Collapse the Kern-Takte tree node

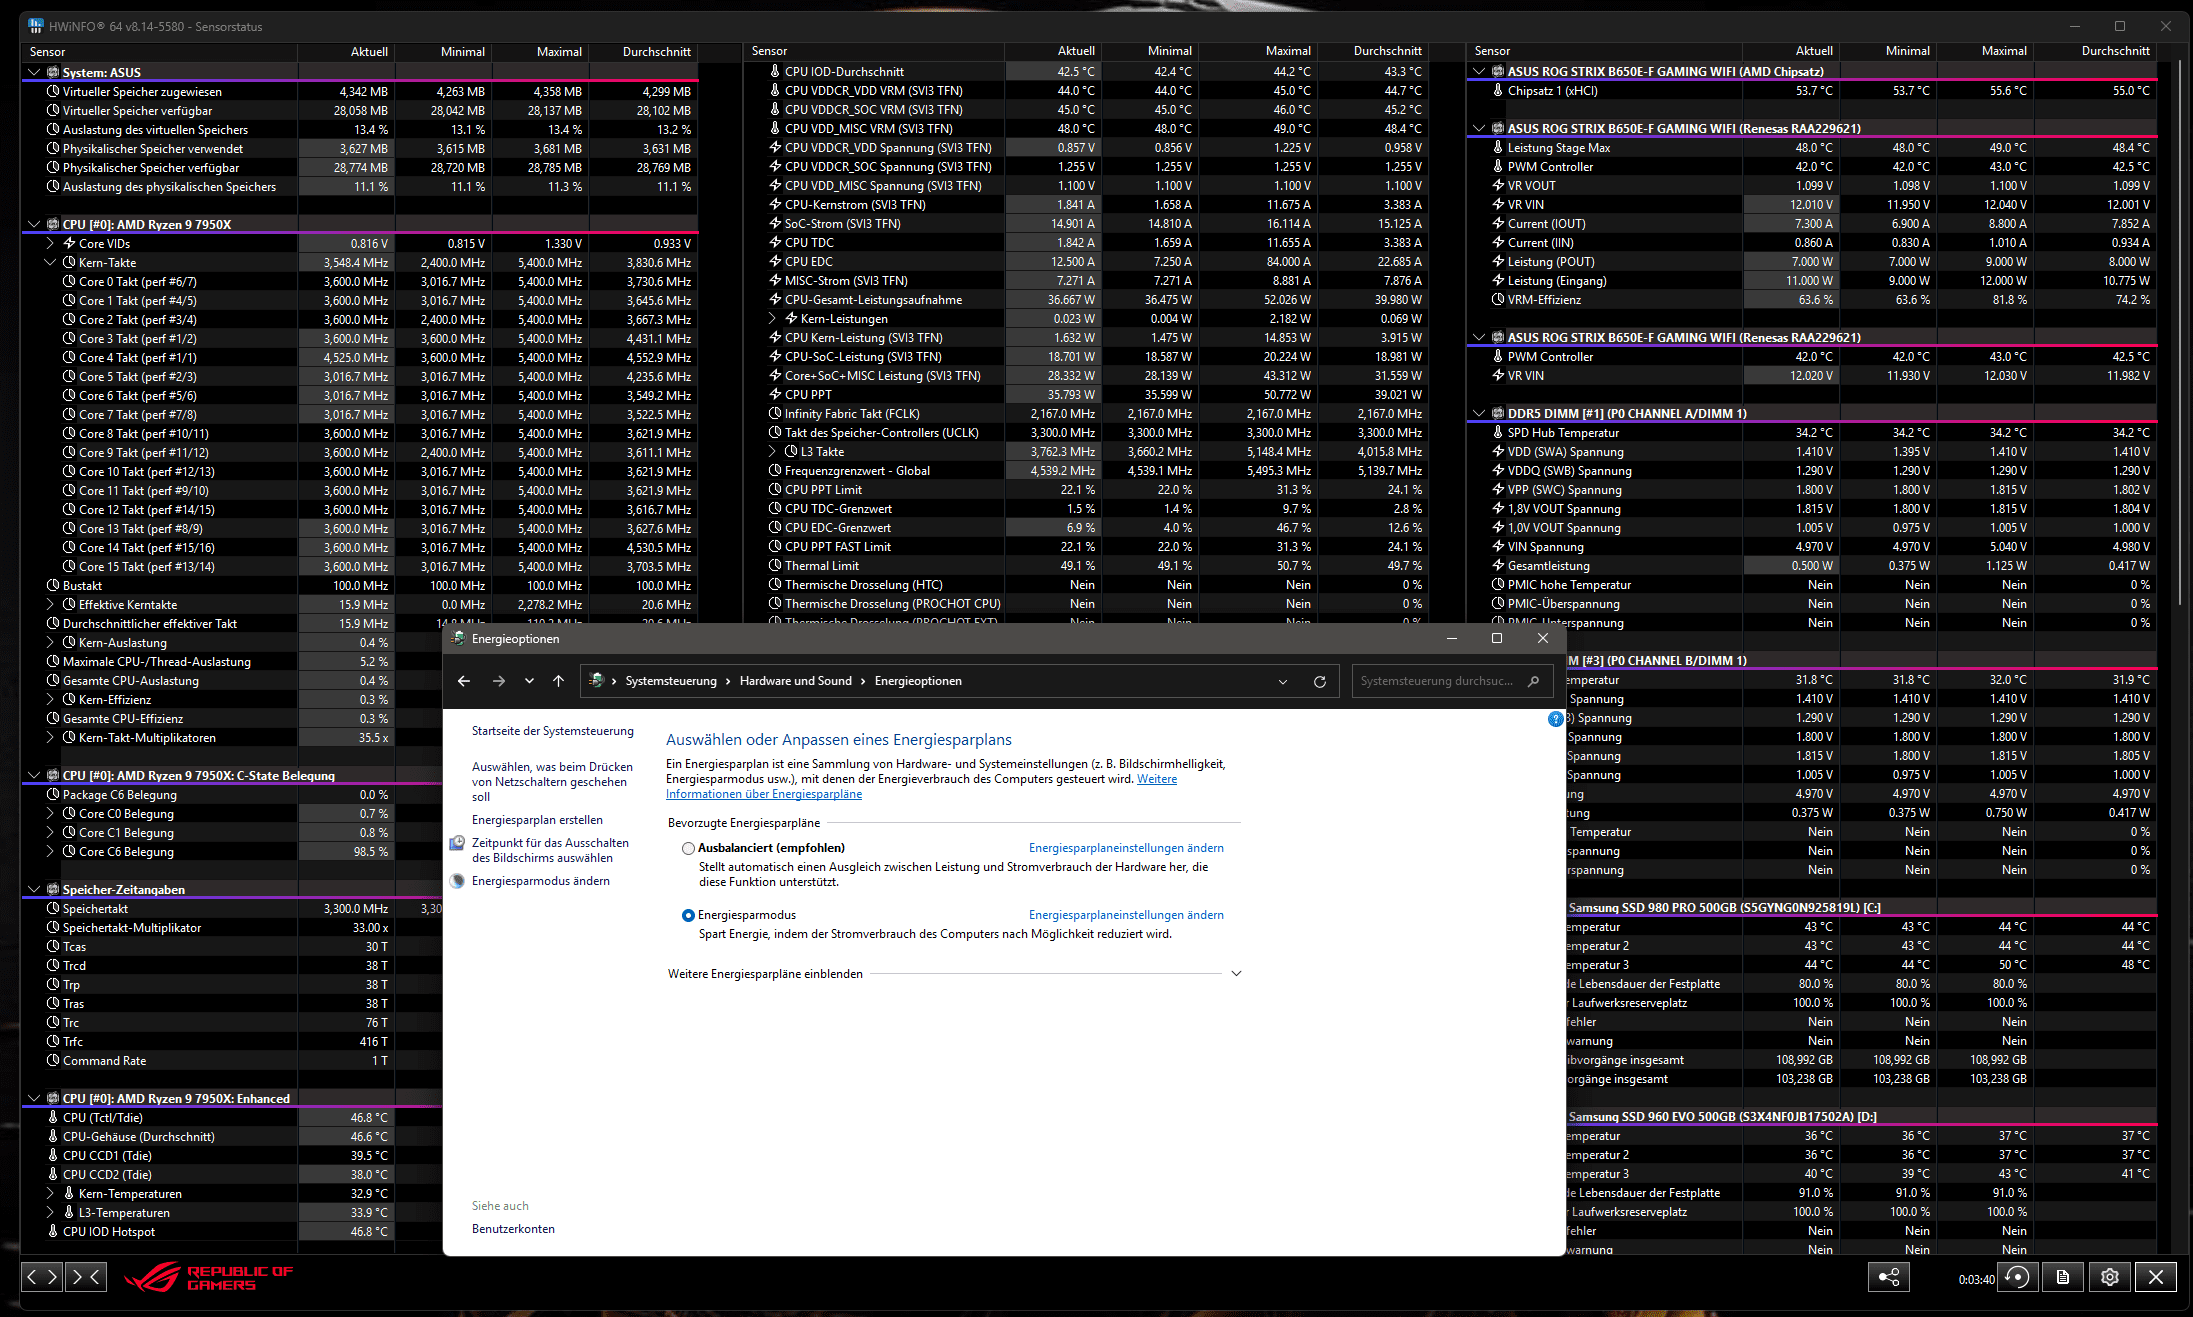(50, 262)
